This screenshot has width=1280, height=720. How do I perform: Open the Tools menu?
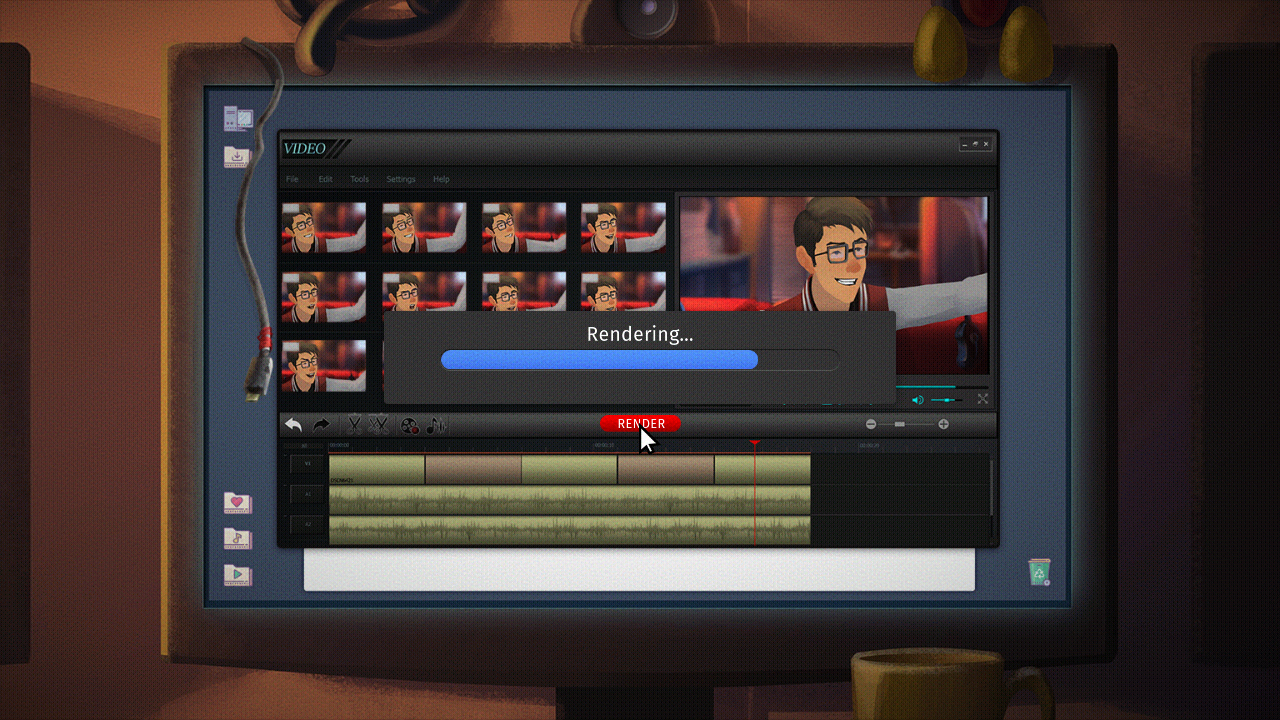[359, 179]
